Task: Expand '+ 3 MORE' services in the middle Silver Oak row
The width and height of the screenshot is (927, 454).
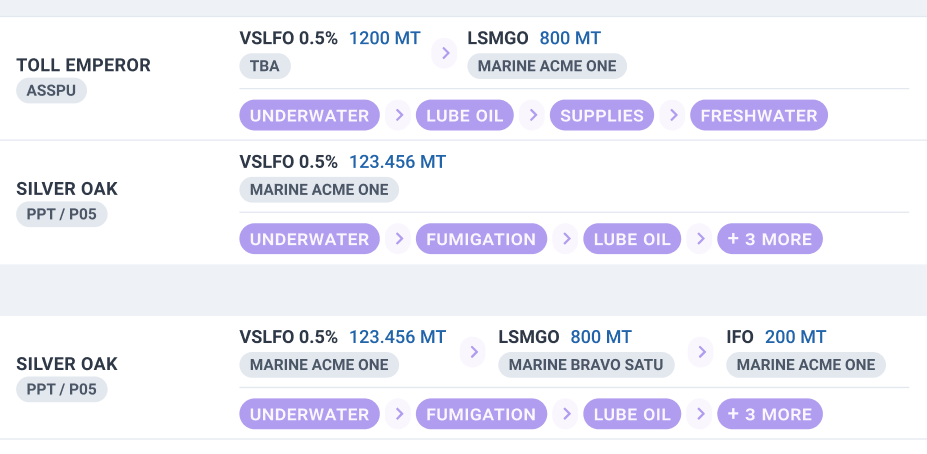Action: 770,239
